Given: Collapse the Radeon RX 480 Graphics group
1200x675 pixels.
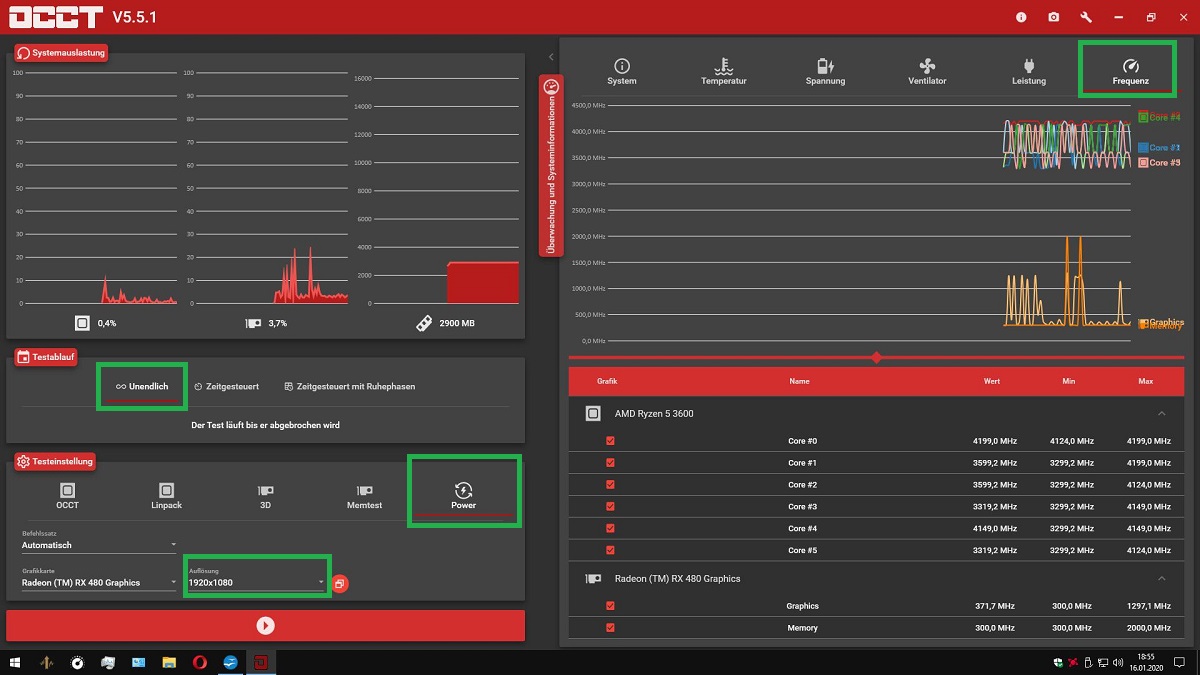Looking at the screenshot, I should point(1162,578).
